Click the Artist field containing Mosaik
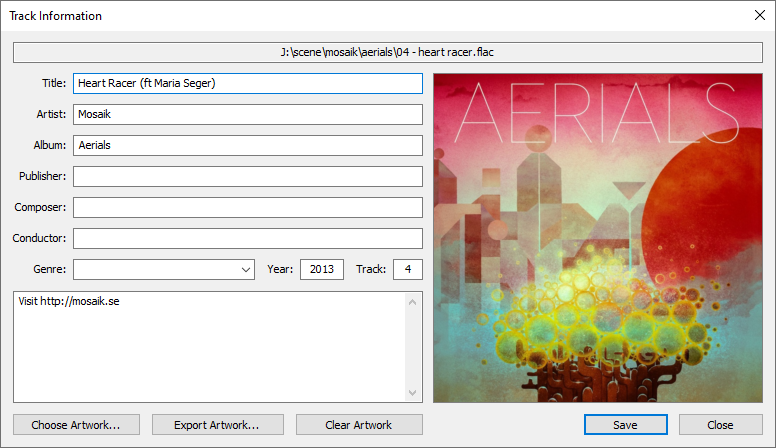This screenshot has width=776, height=448. click(247, 114)
